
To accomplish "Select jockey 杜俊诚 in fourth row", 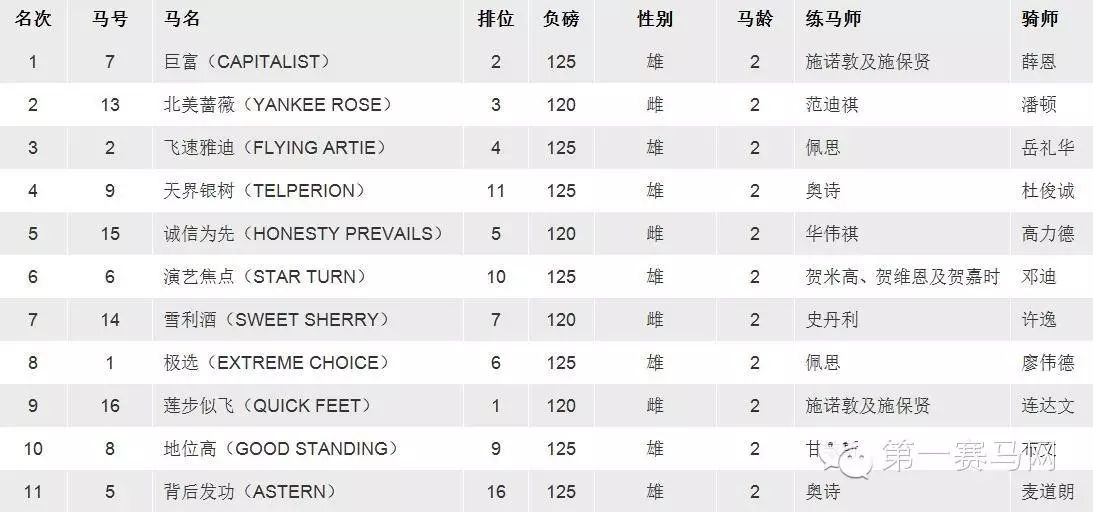I will pyautogui.click(x=1048, y=191).
